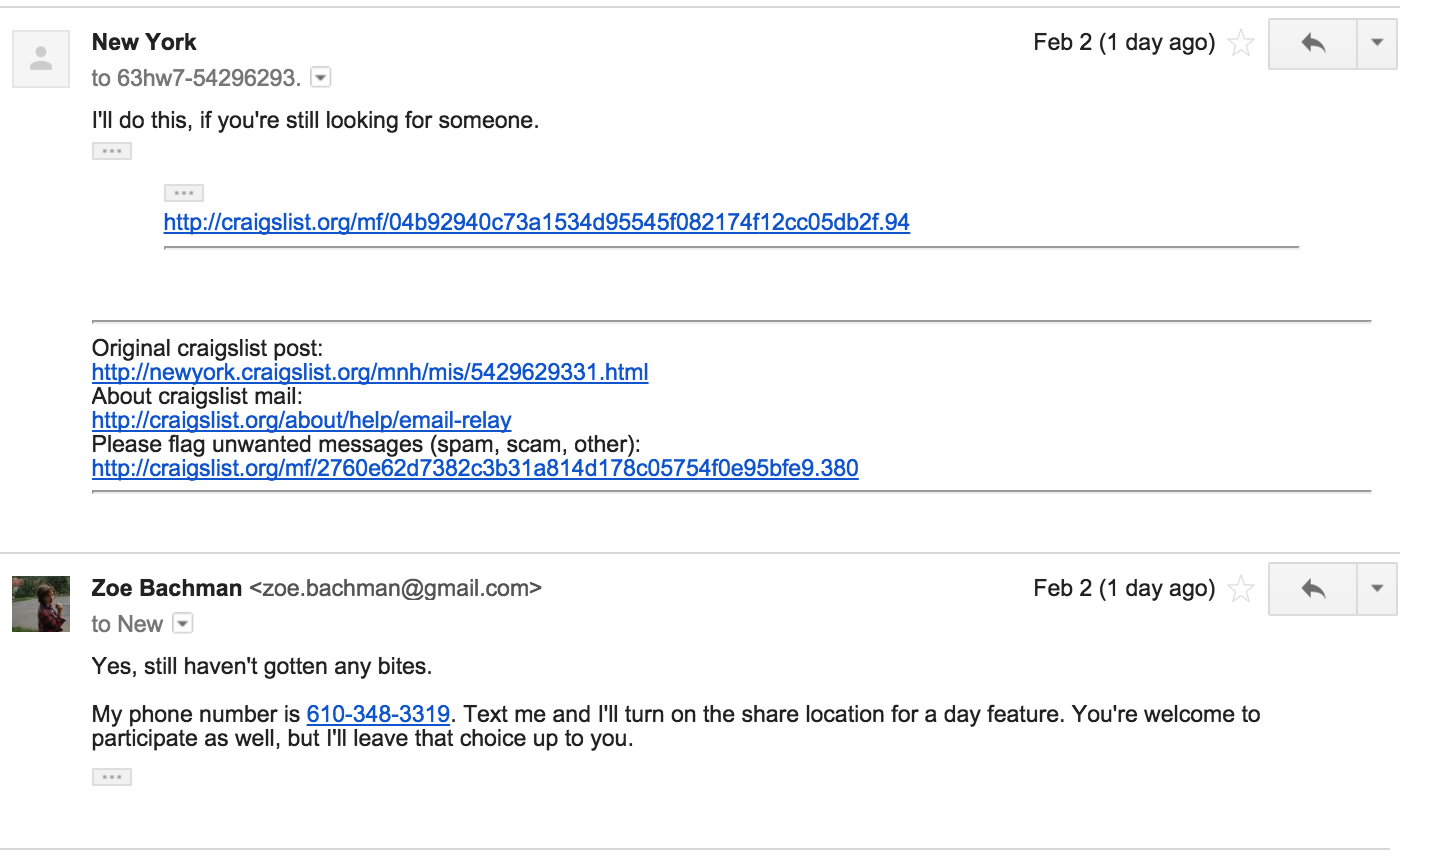Screen dimensions: 1430x856
Task: Star Zoe Bachman's reply message
Action: pos(1241,589)
